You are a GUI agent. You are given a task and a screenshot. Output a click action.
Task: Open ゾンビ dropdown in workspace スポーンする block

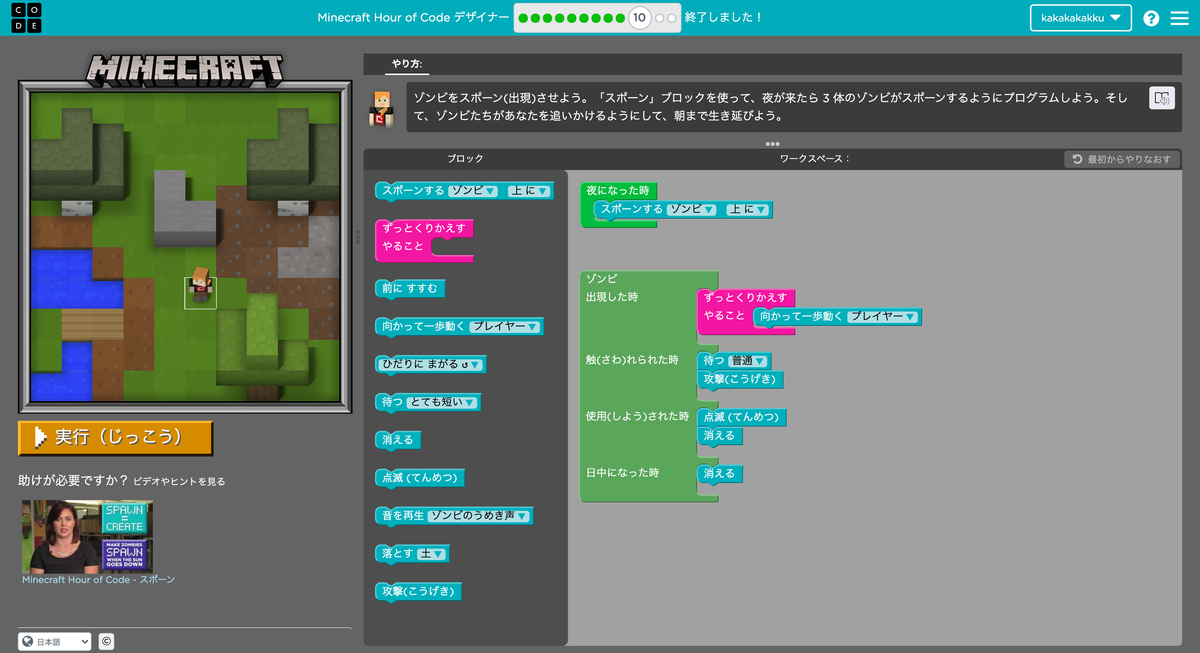pos(692,209)
